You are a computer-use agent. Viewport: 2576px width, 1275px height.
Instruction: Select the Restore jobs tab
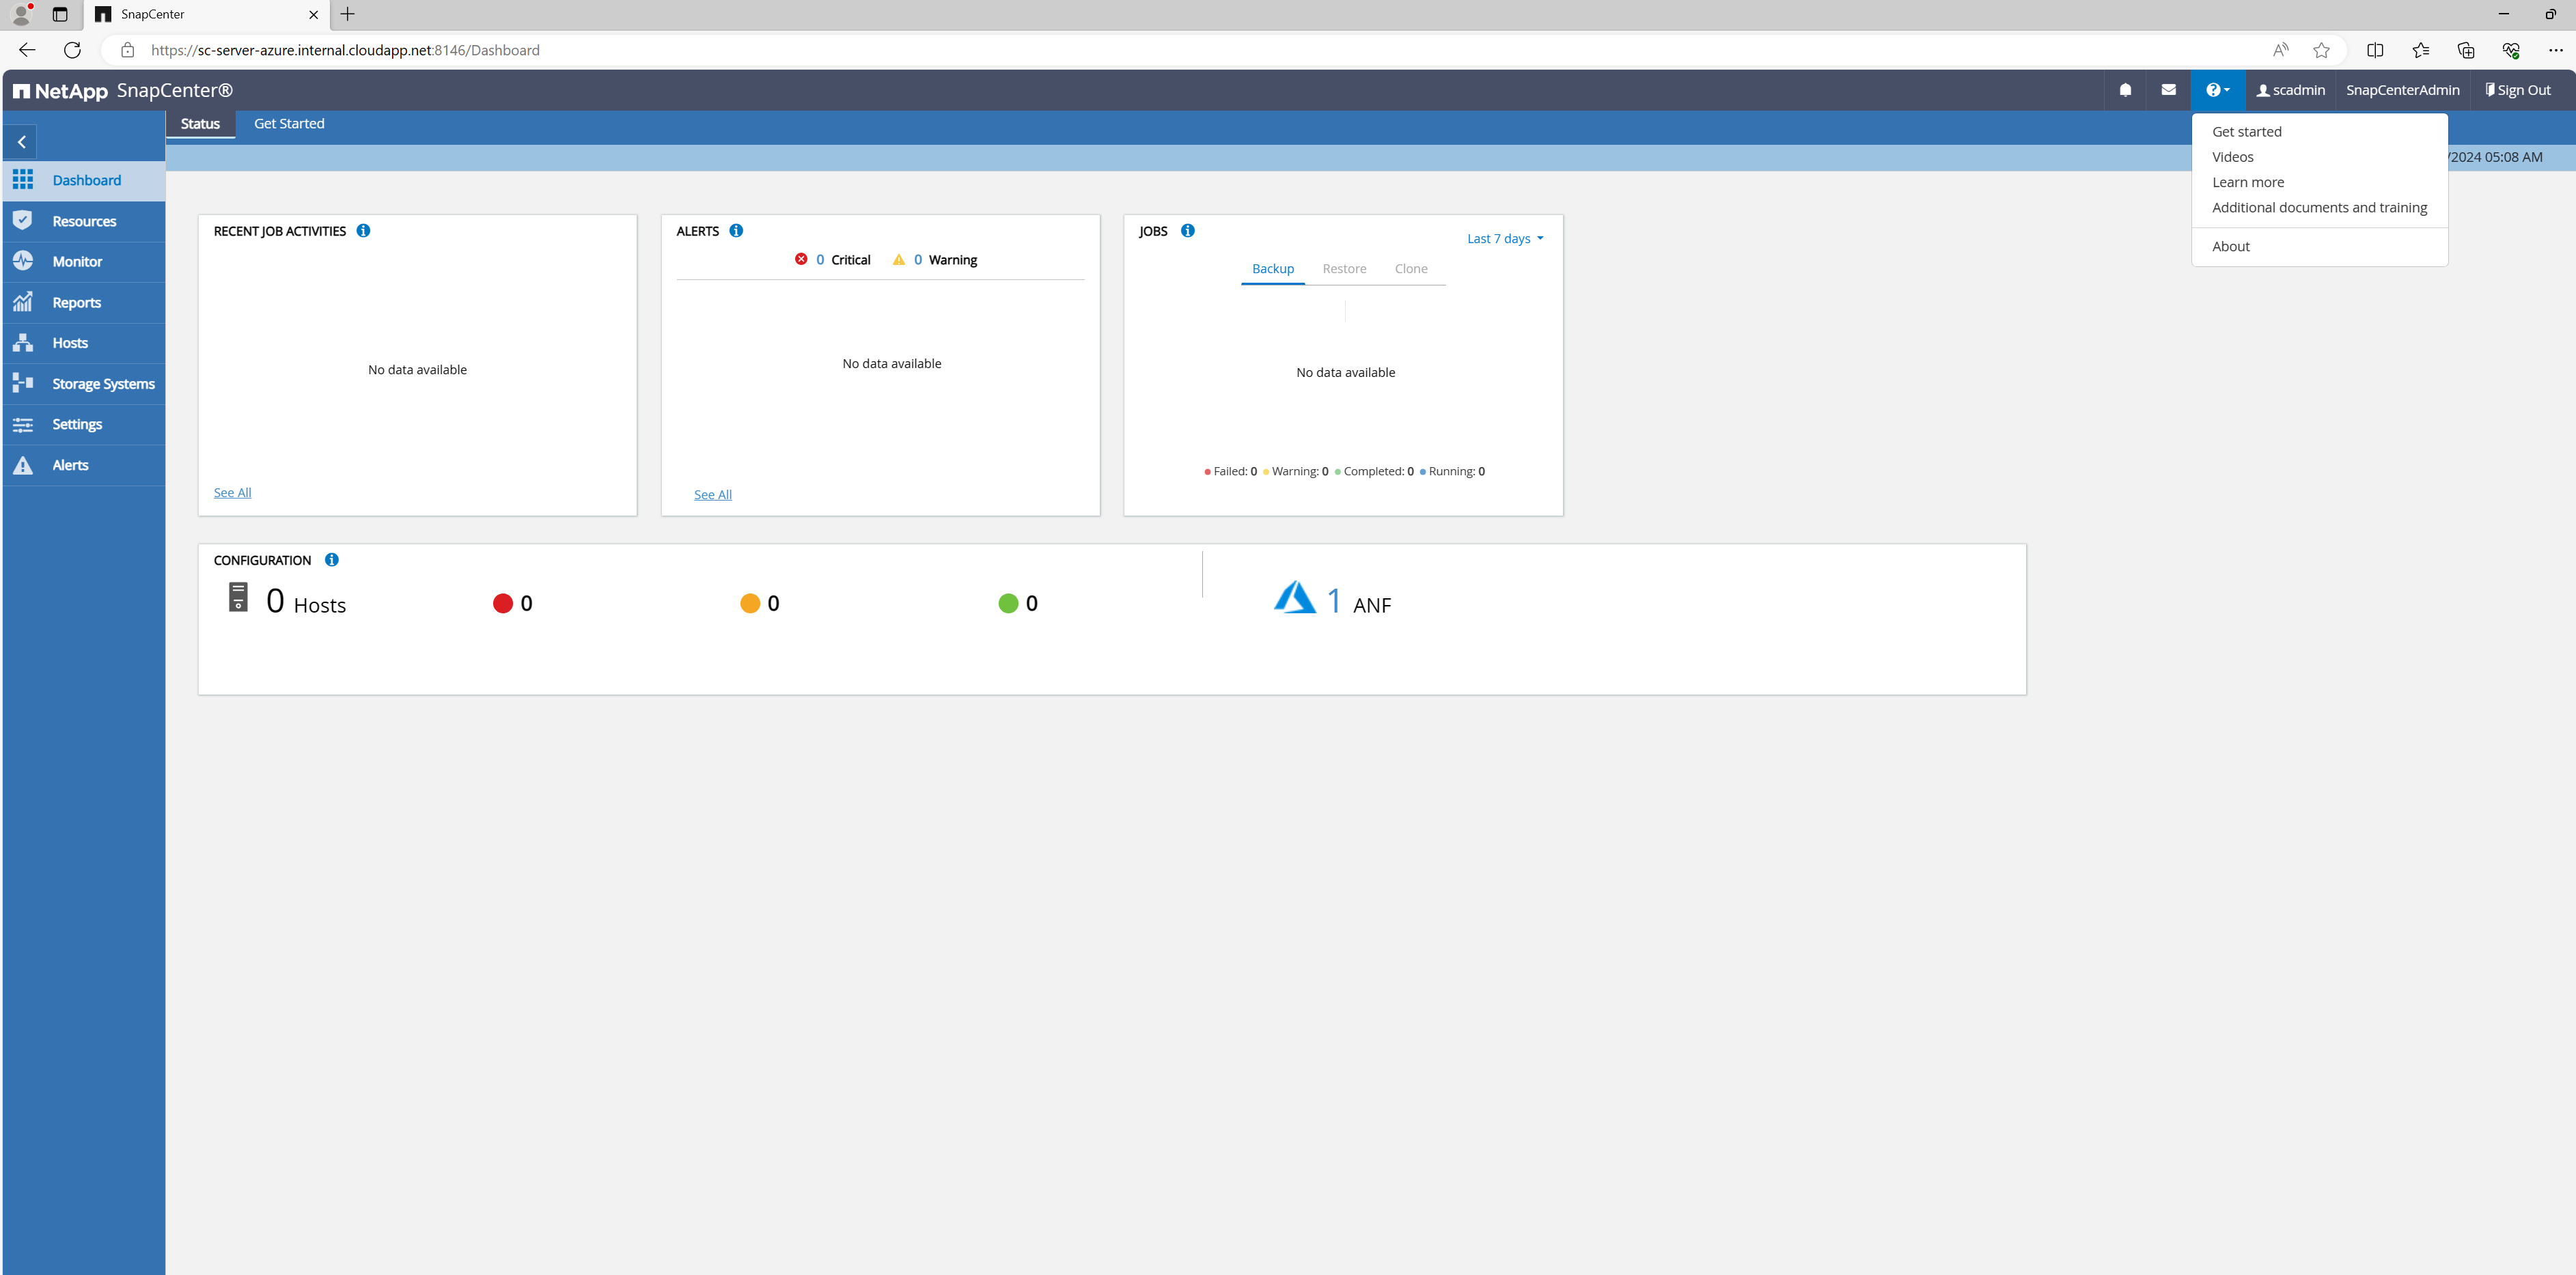tap(1344, 269)
